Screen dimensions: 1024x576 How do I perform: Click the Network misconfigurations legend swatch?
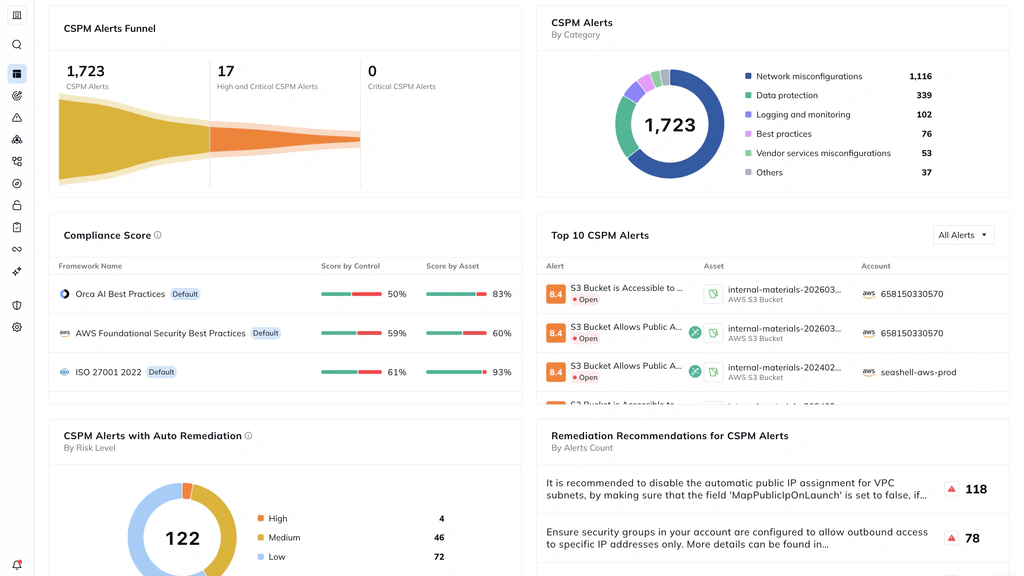click(x=748, y=76)
